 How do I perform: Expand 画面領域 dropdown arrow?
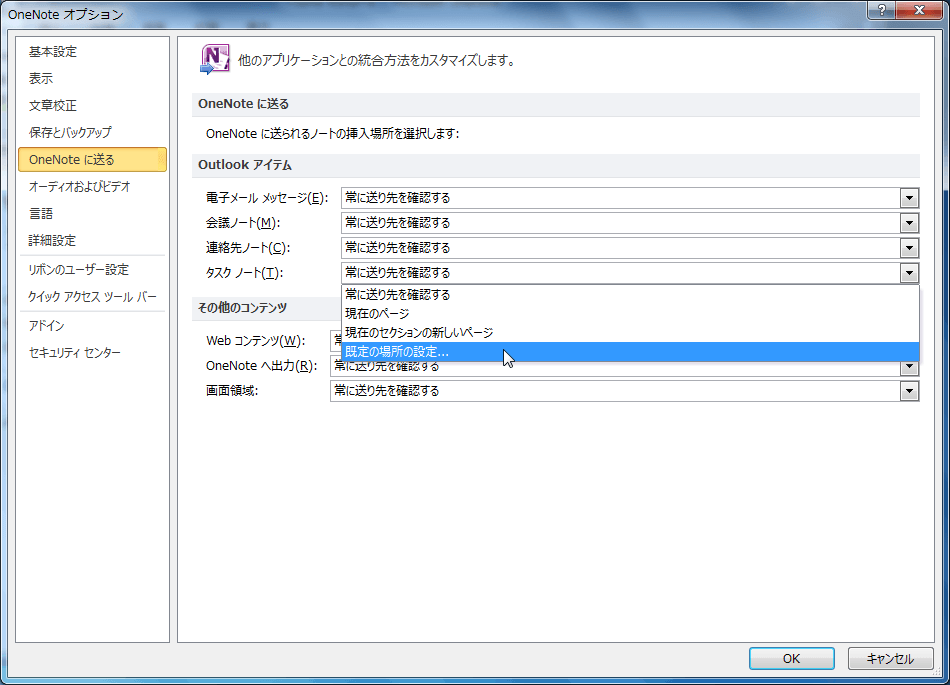909,391
